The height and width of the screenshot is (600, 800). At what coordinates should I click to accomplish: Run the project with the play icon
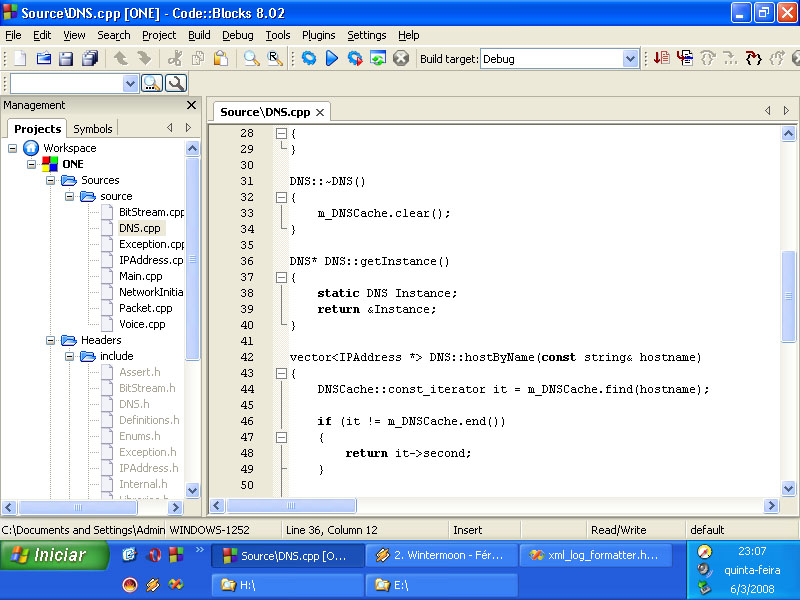(332, 59)
